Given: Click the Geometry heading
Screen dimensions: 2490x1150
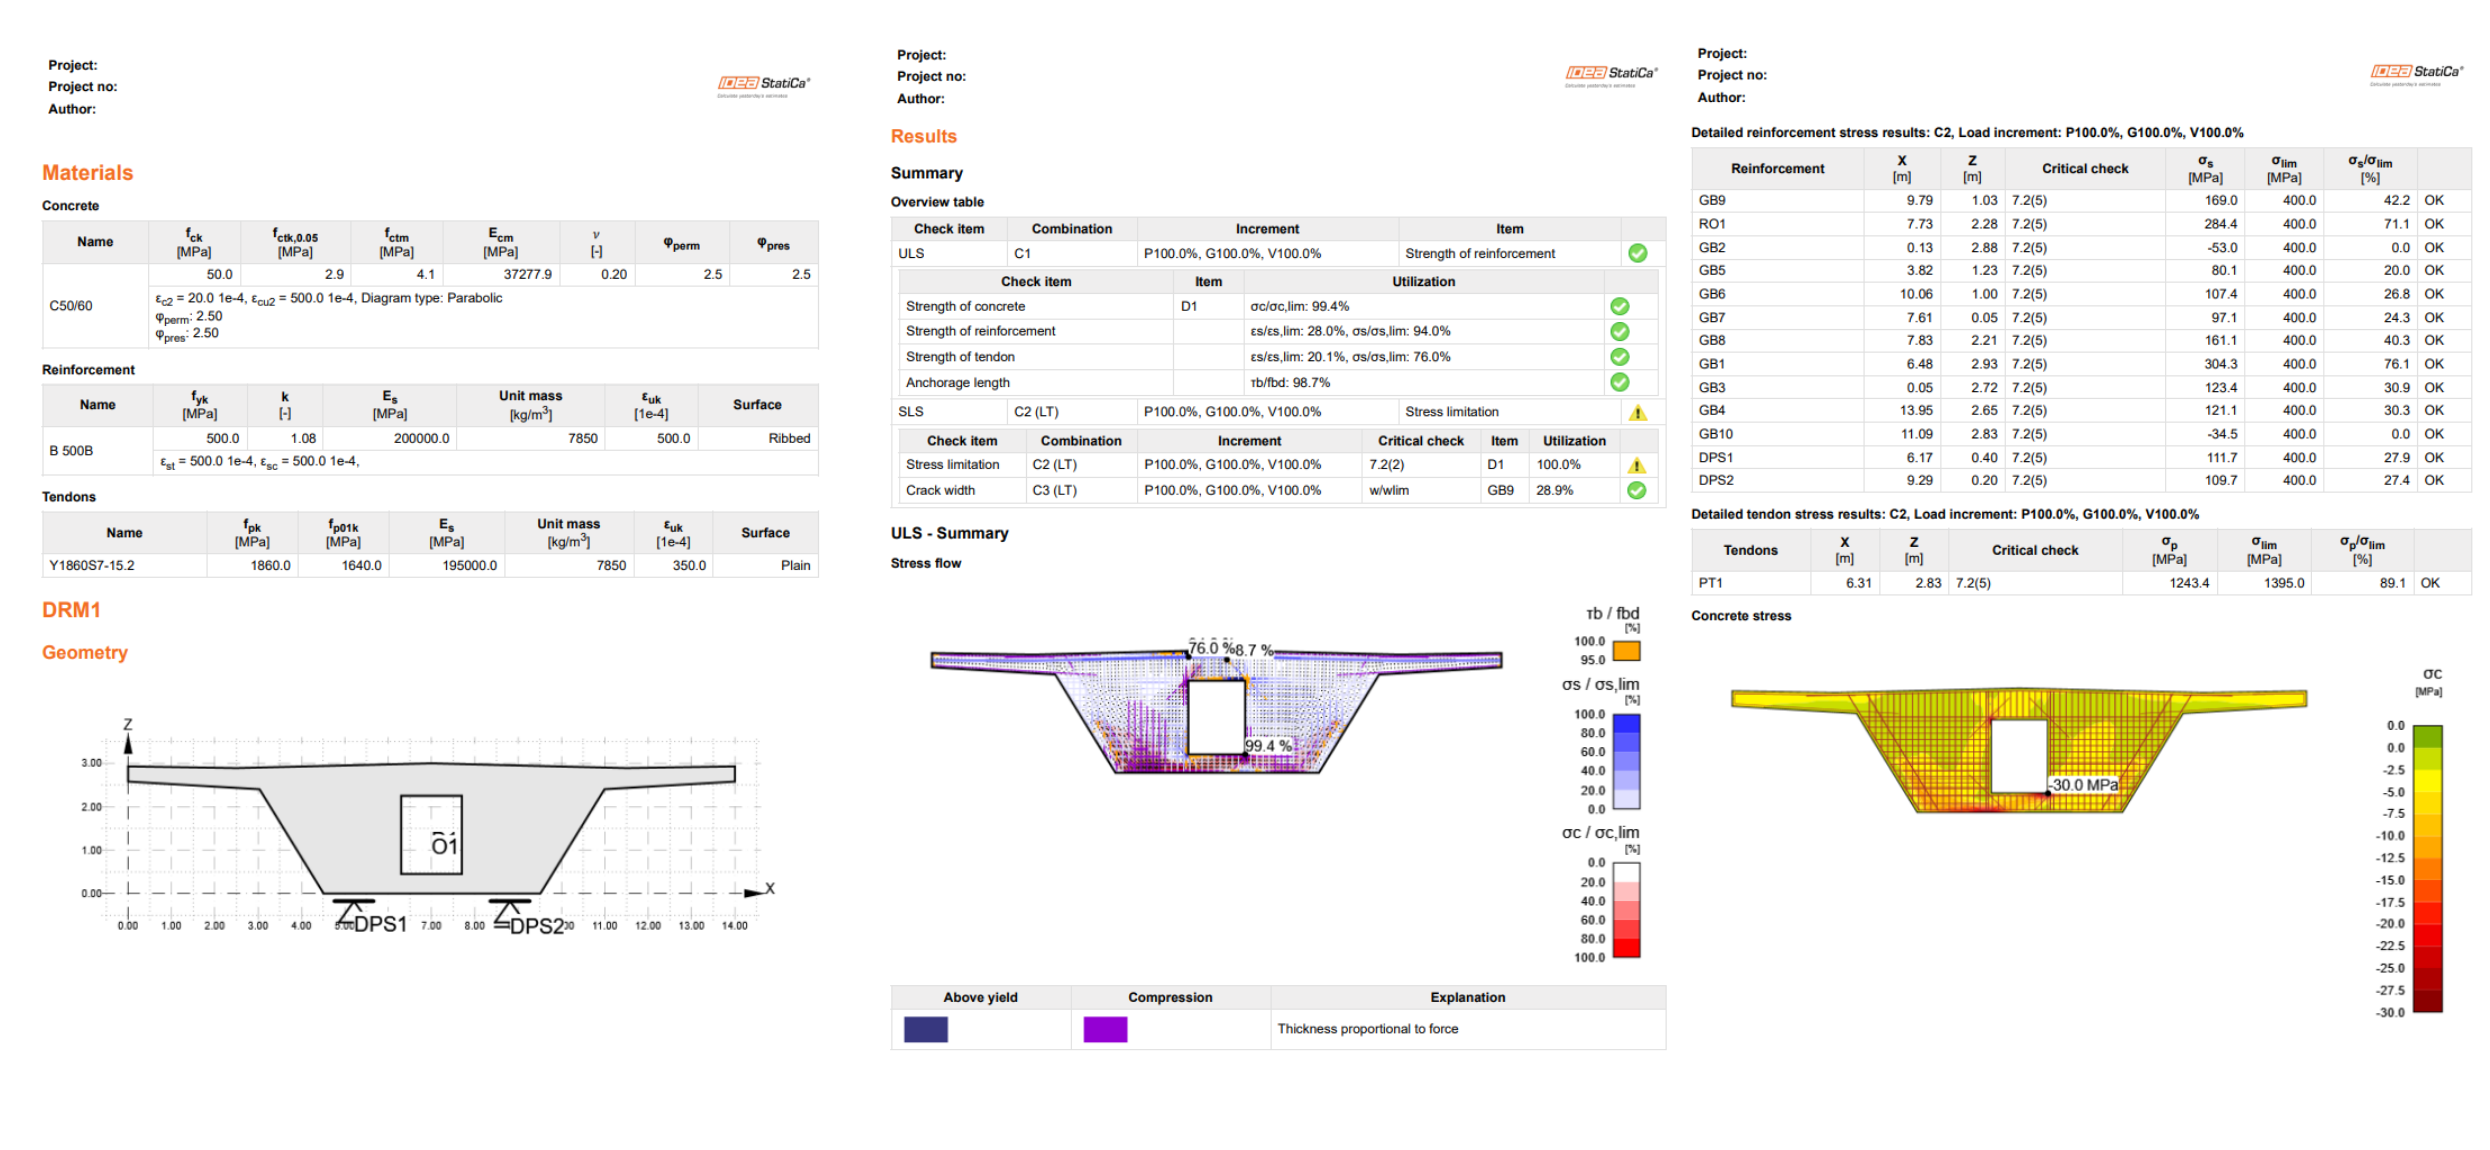Looking at the screenshot, I should (x=85, y=653).
